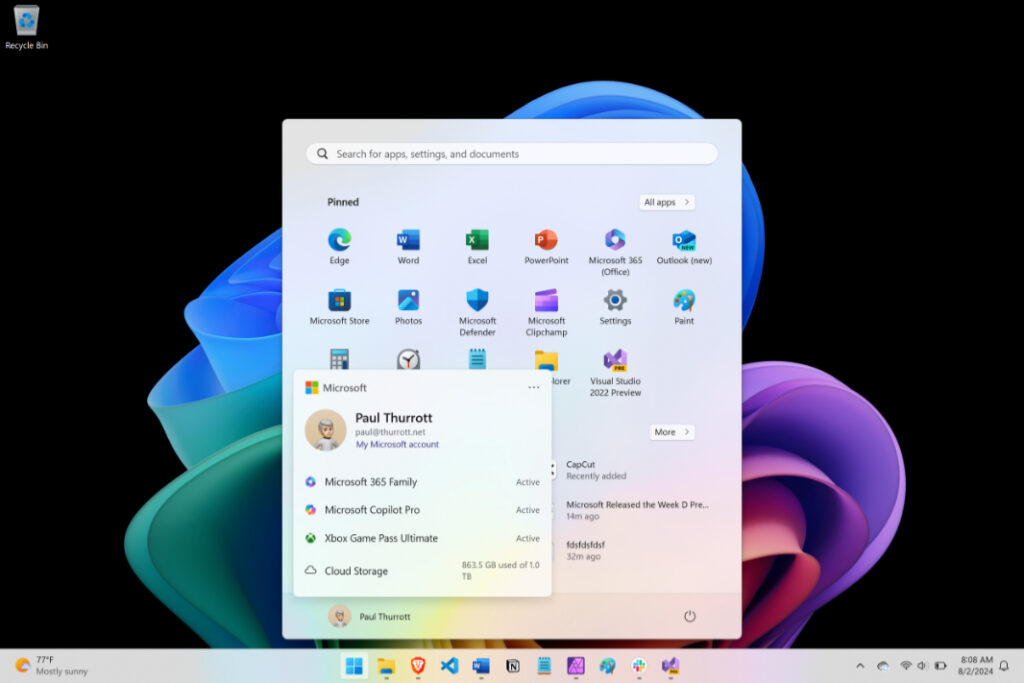Open the Microsoft Store
Screen dimensions: 1024x683
(x=338, y=299)
